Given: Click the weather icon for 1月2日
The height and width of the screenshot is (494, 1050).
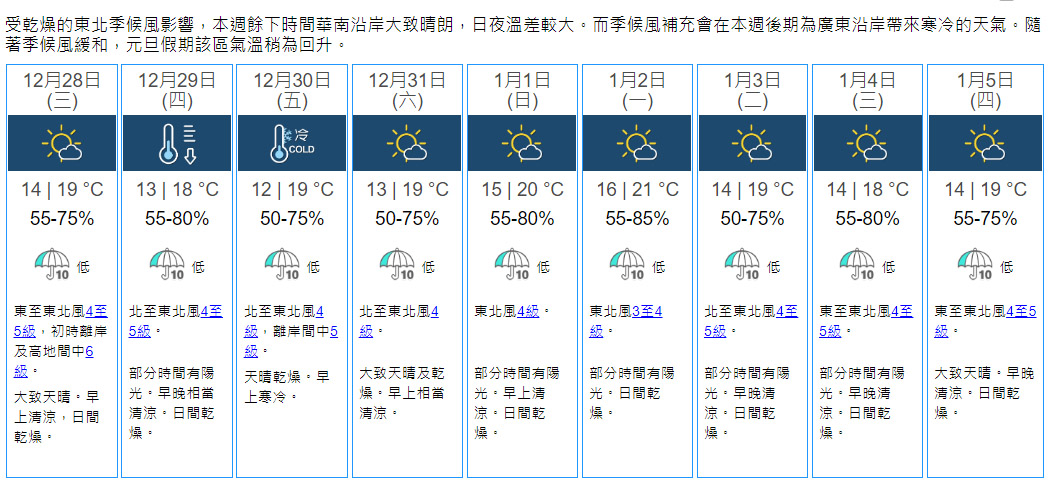Looking at the screenshot, I should (637, 144).
